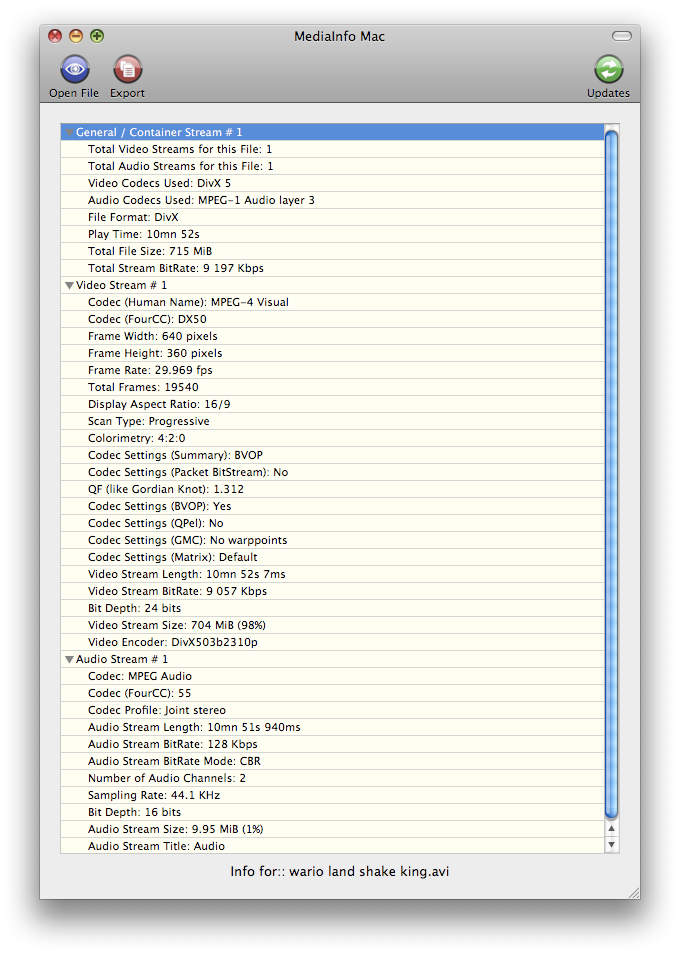Select row Codec Settings (GMC): No warppoints
This screenshot has height=954, width=680.
(x=332, y=541)
